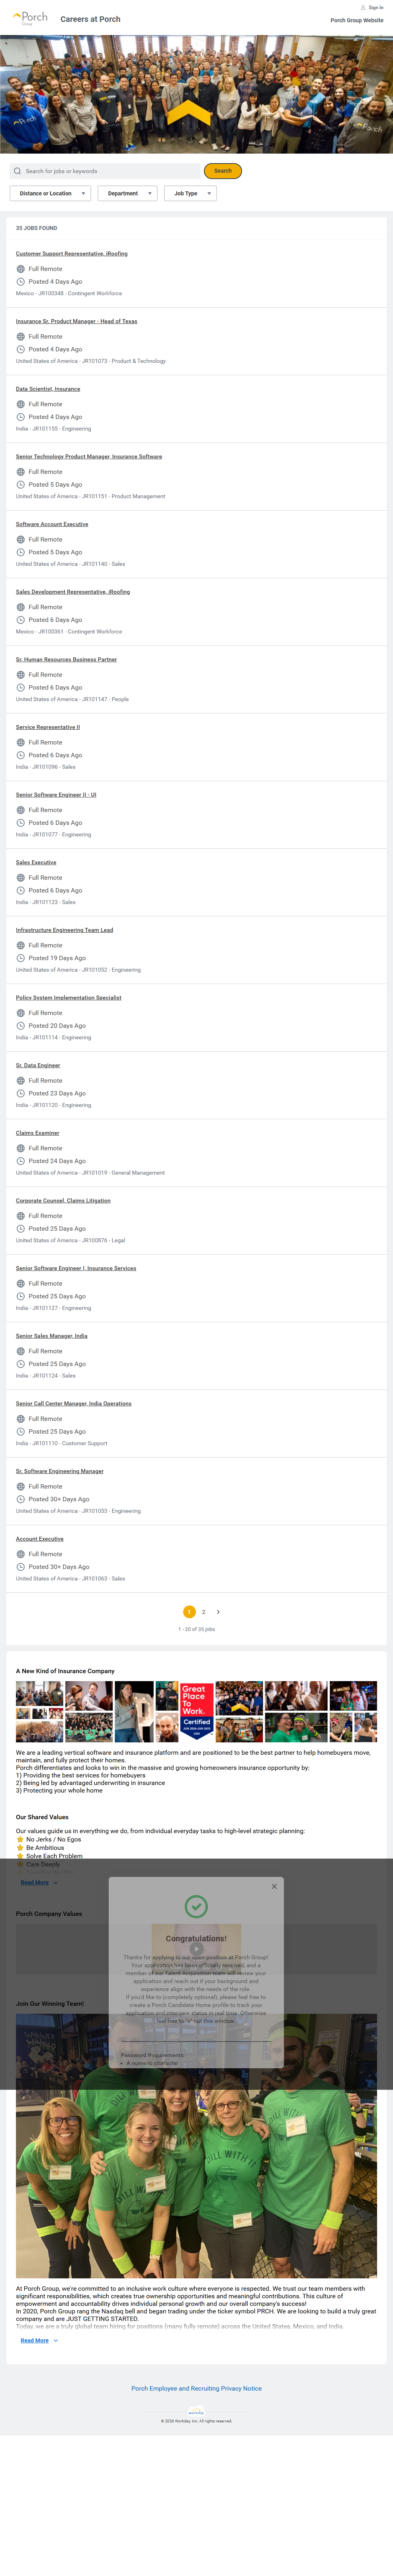
Task: Select page 1 in pagination
Action: 189,1612
